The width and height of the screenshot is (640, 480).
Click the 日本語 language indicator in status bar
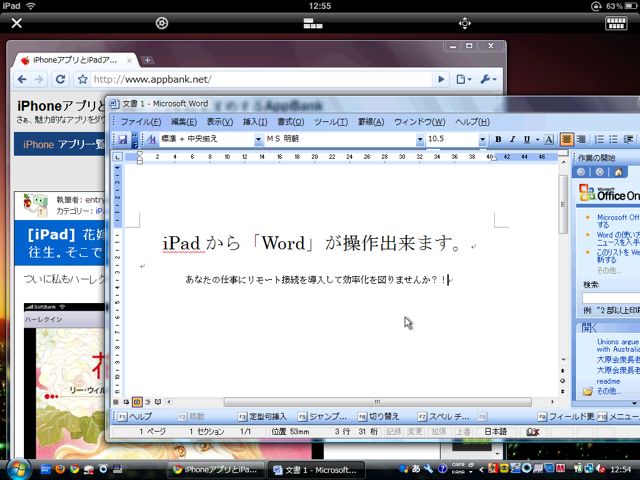[x=496, y=431]
